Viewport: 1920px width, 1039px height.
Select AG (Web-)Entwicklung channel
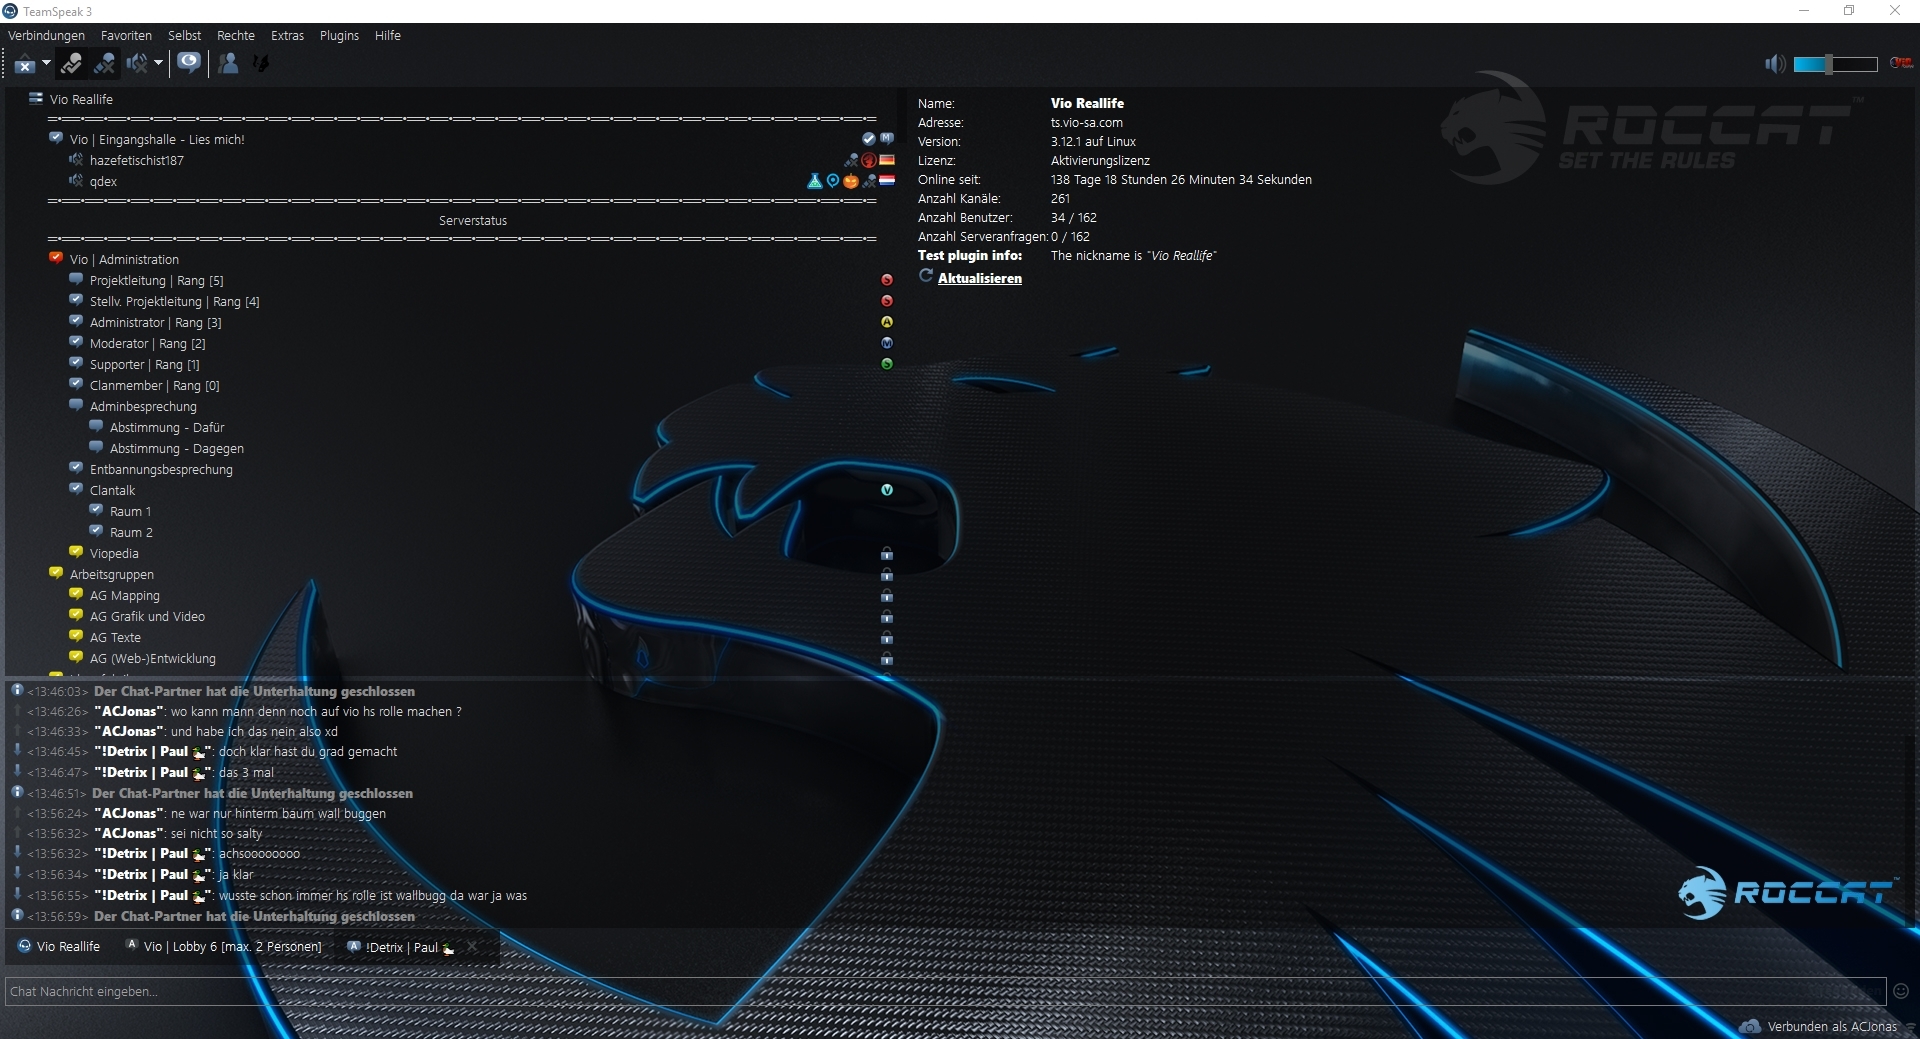pos(153,659)
